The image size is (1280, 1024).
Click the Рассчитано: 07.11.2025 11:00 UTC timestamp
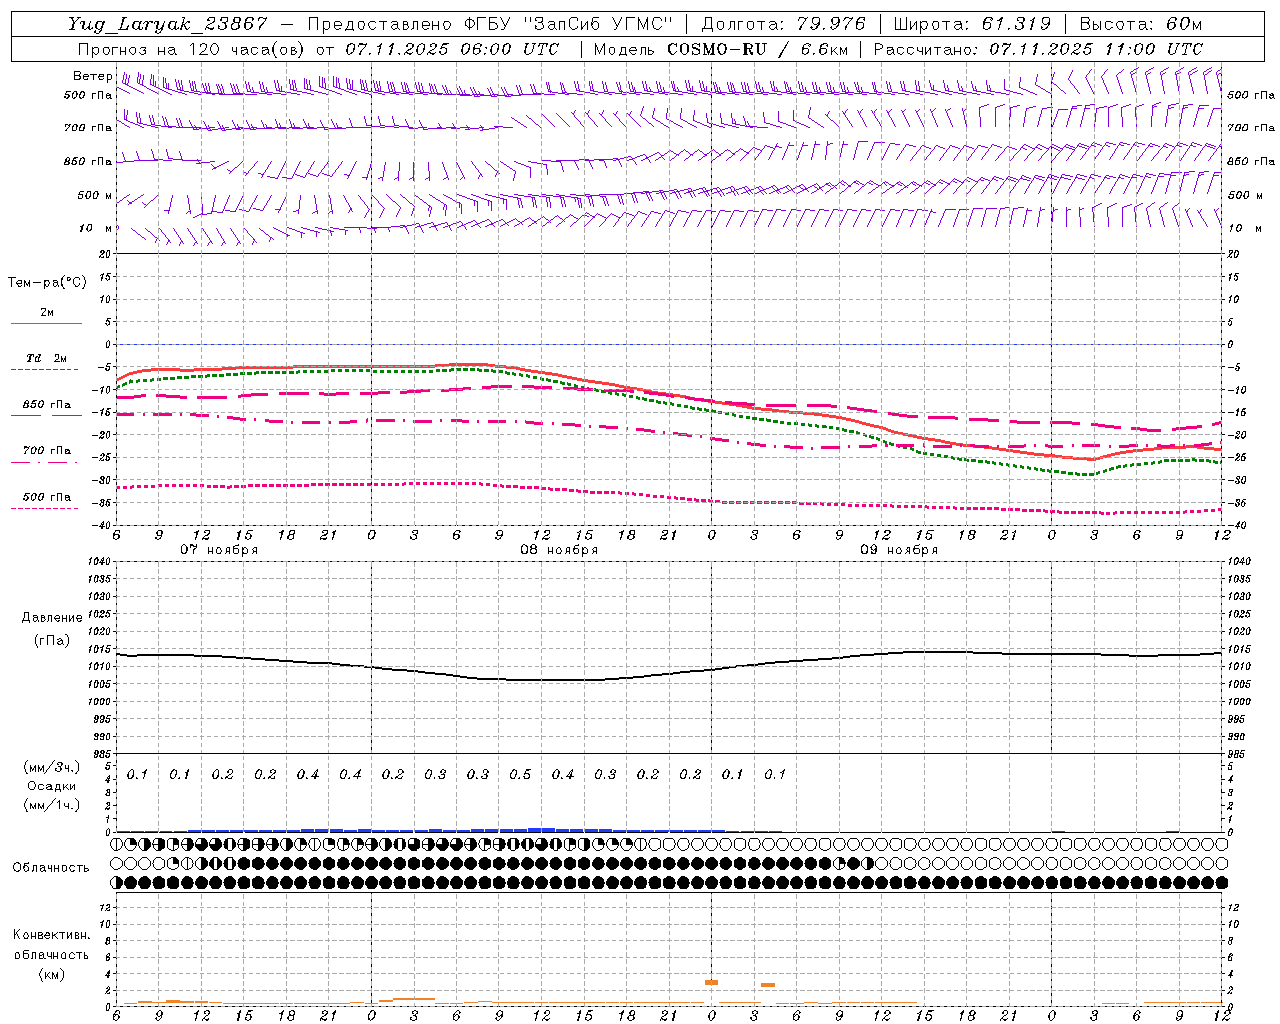coord(1038,49)
